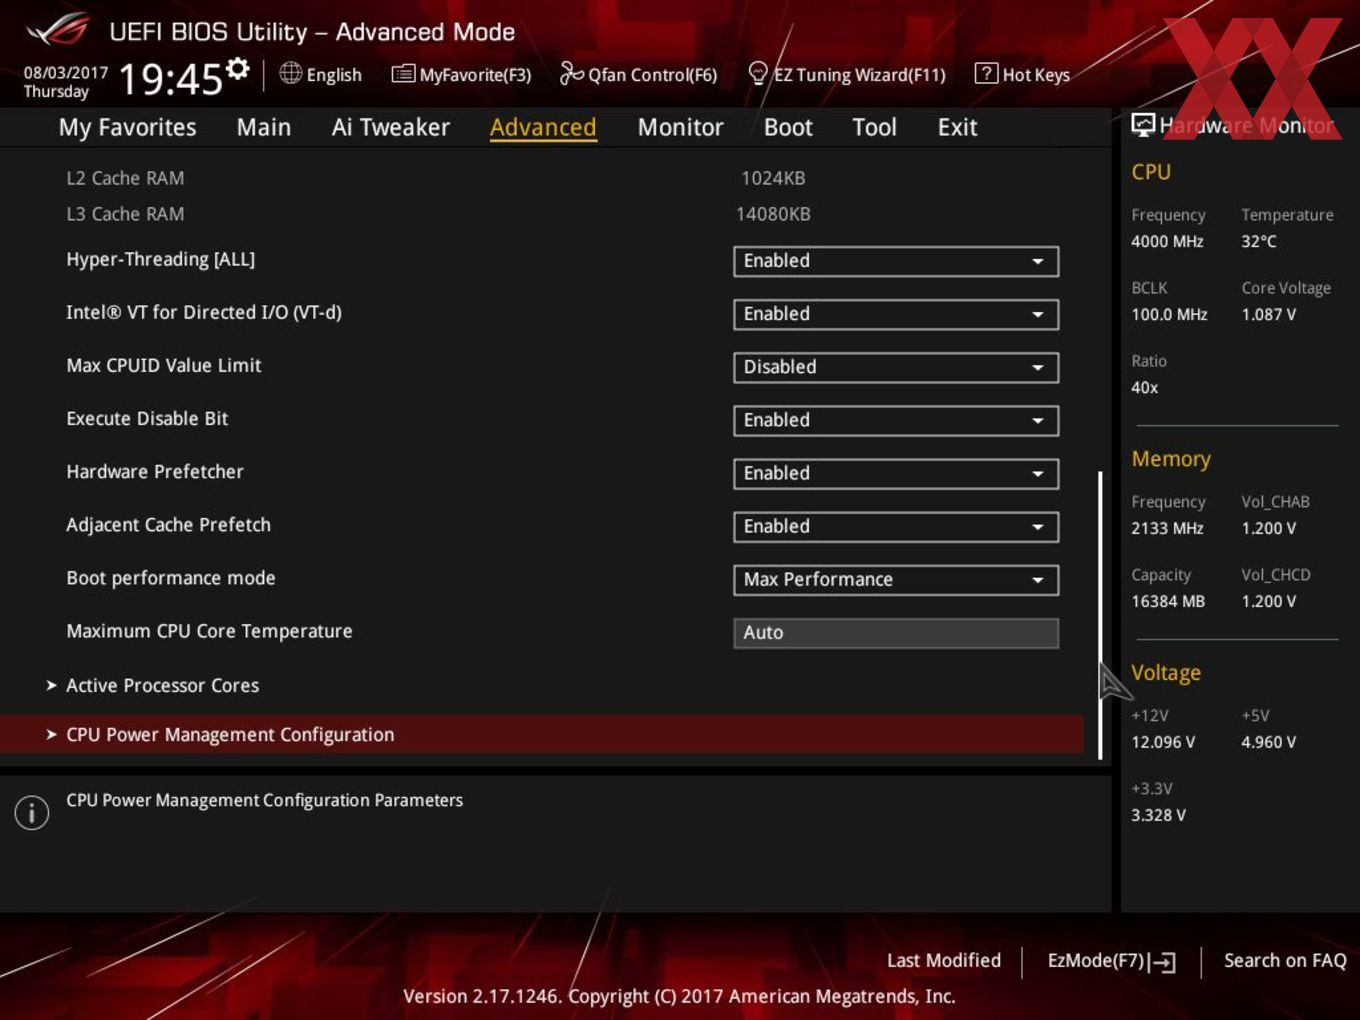Click Hardware Prefetcher label
Viewport: 1360px width, 1020px height.
click(x=155, y=471)
